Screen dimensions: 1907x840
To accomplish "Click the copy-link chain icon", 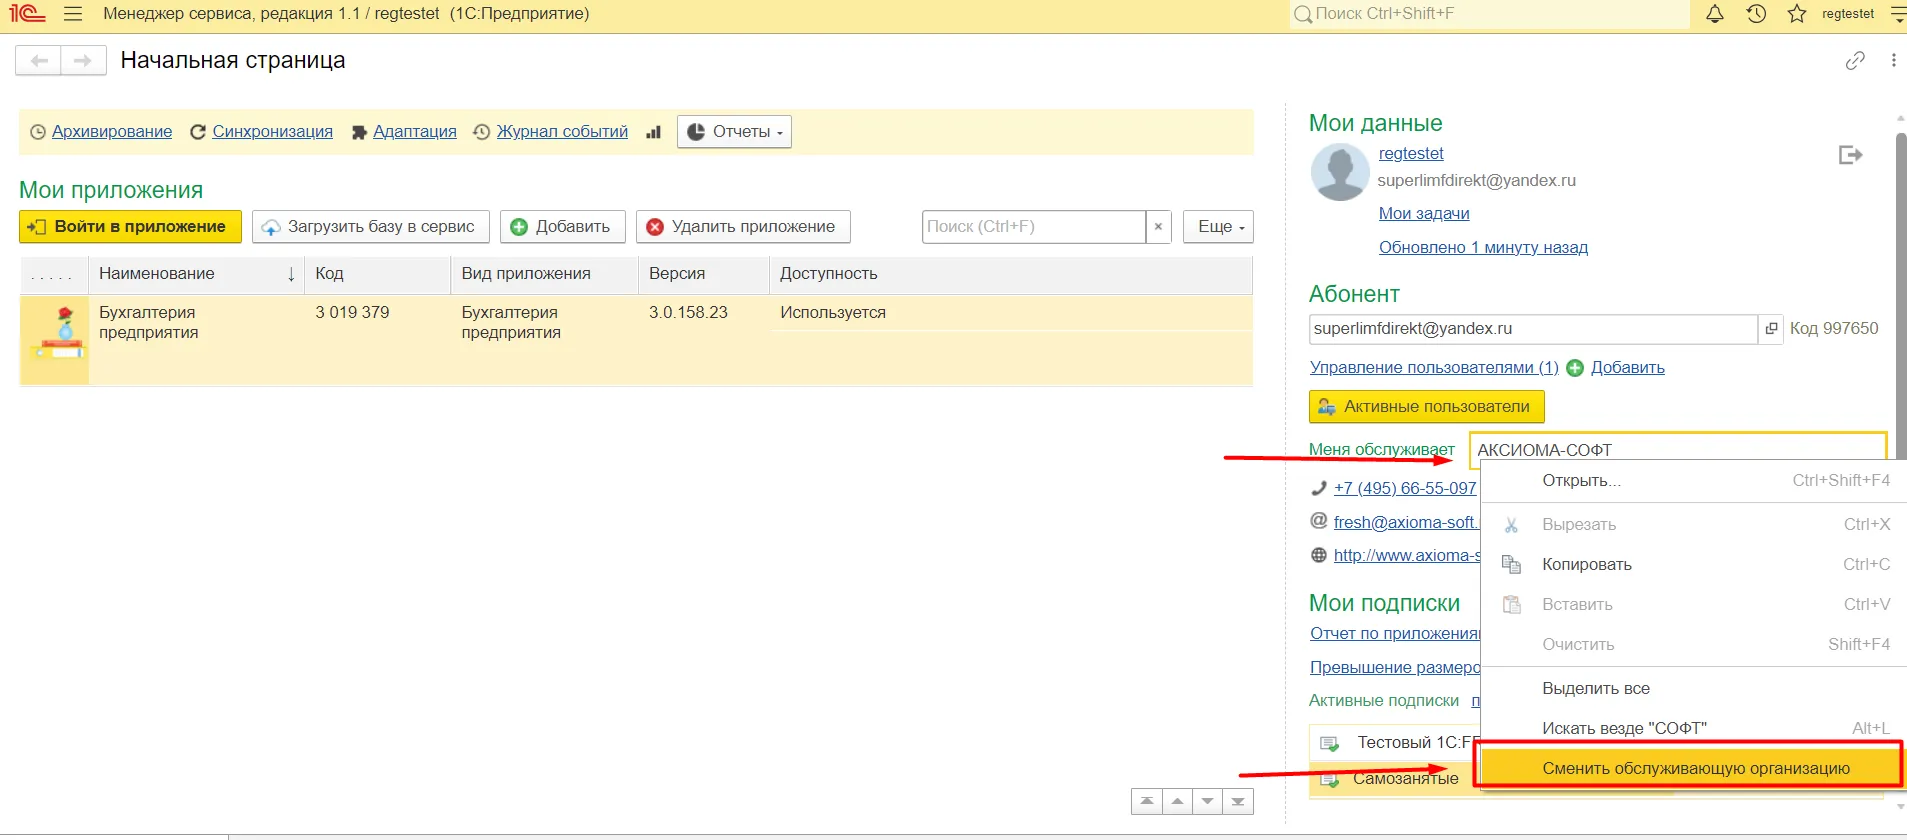I will coord(1855,61).
